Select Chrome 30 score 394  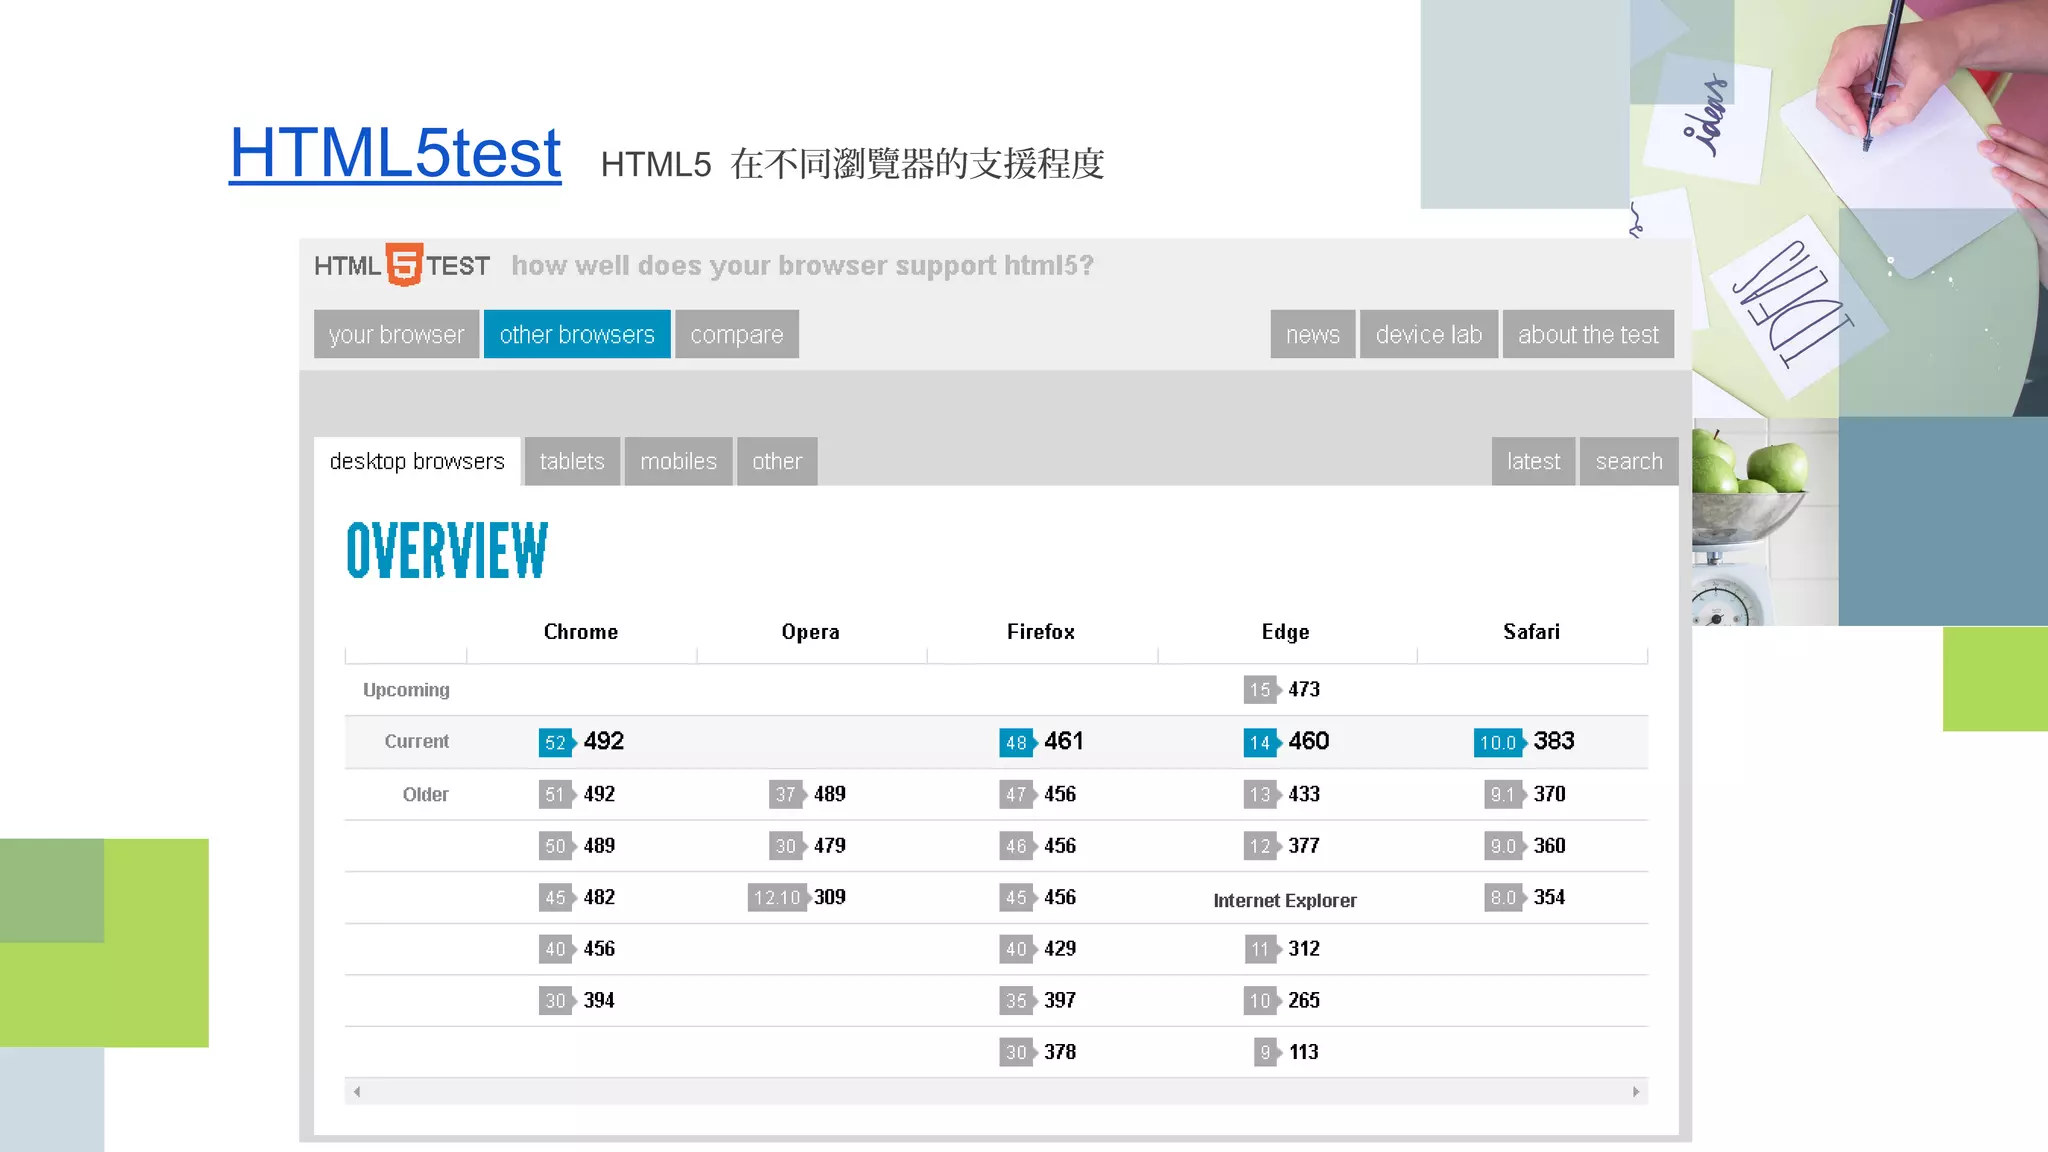pos(577,1000)
